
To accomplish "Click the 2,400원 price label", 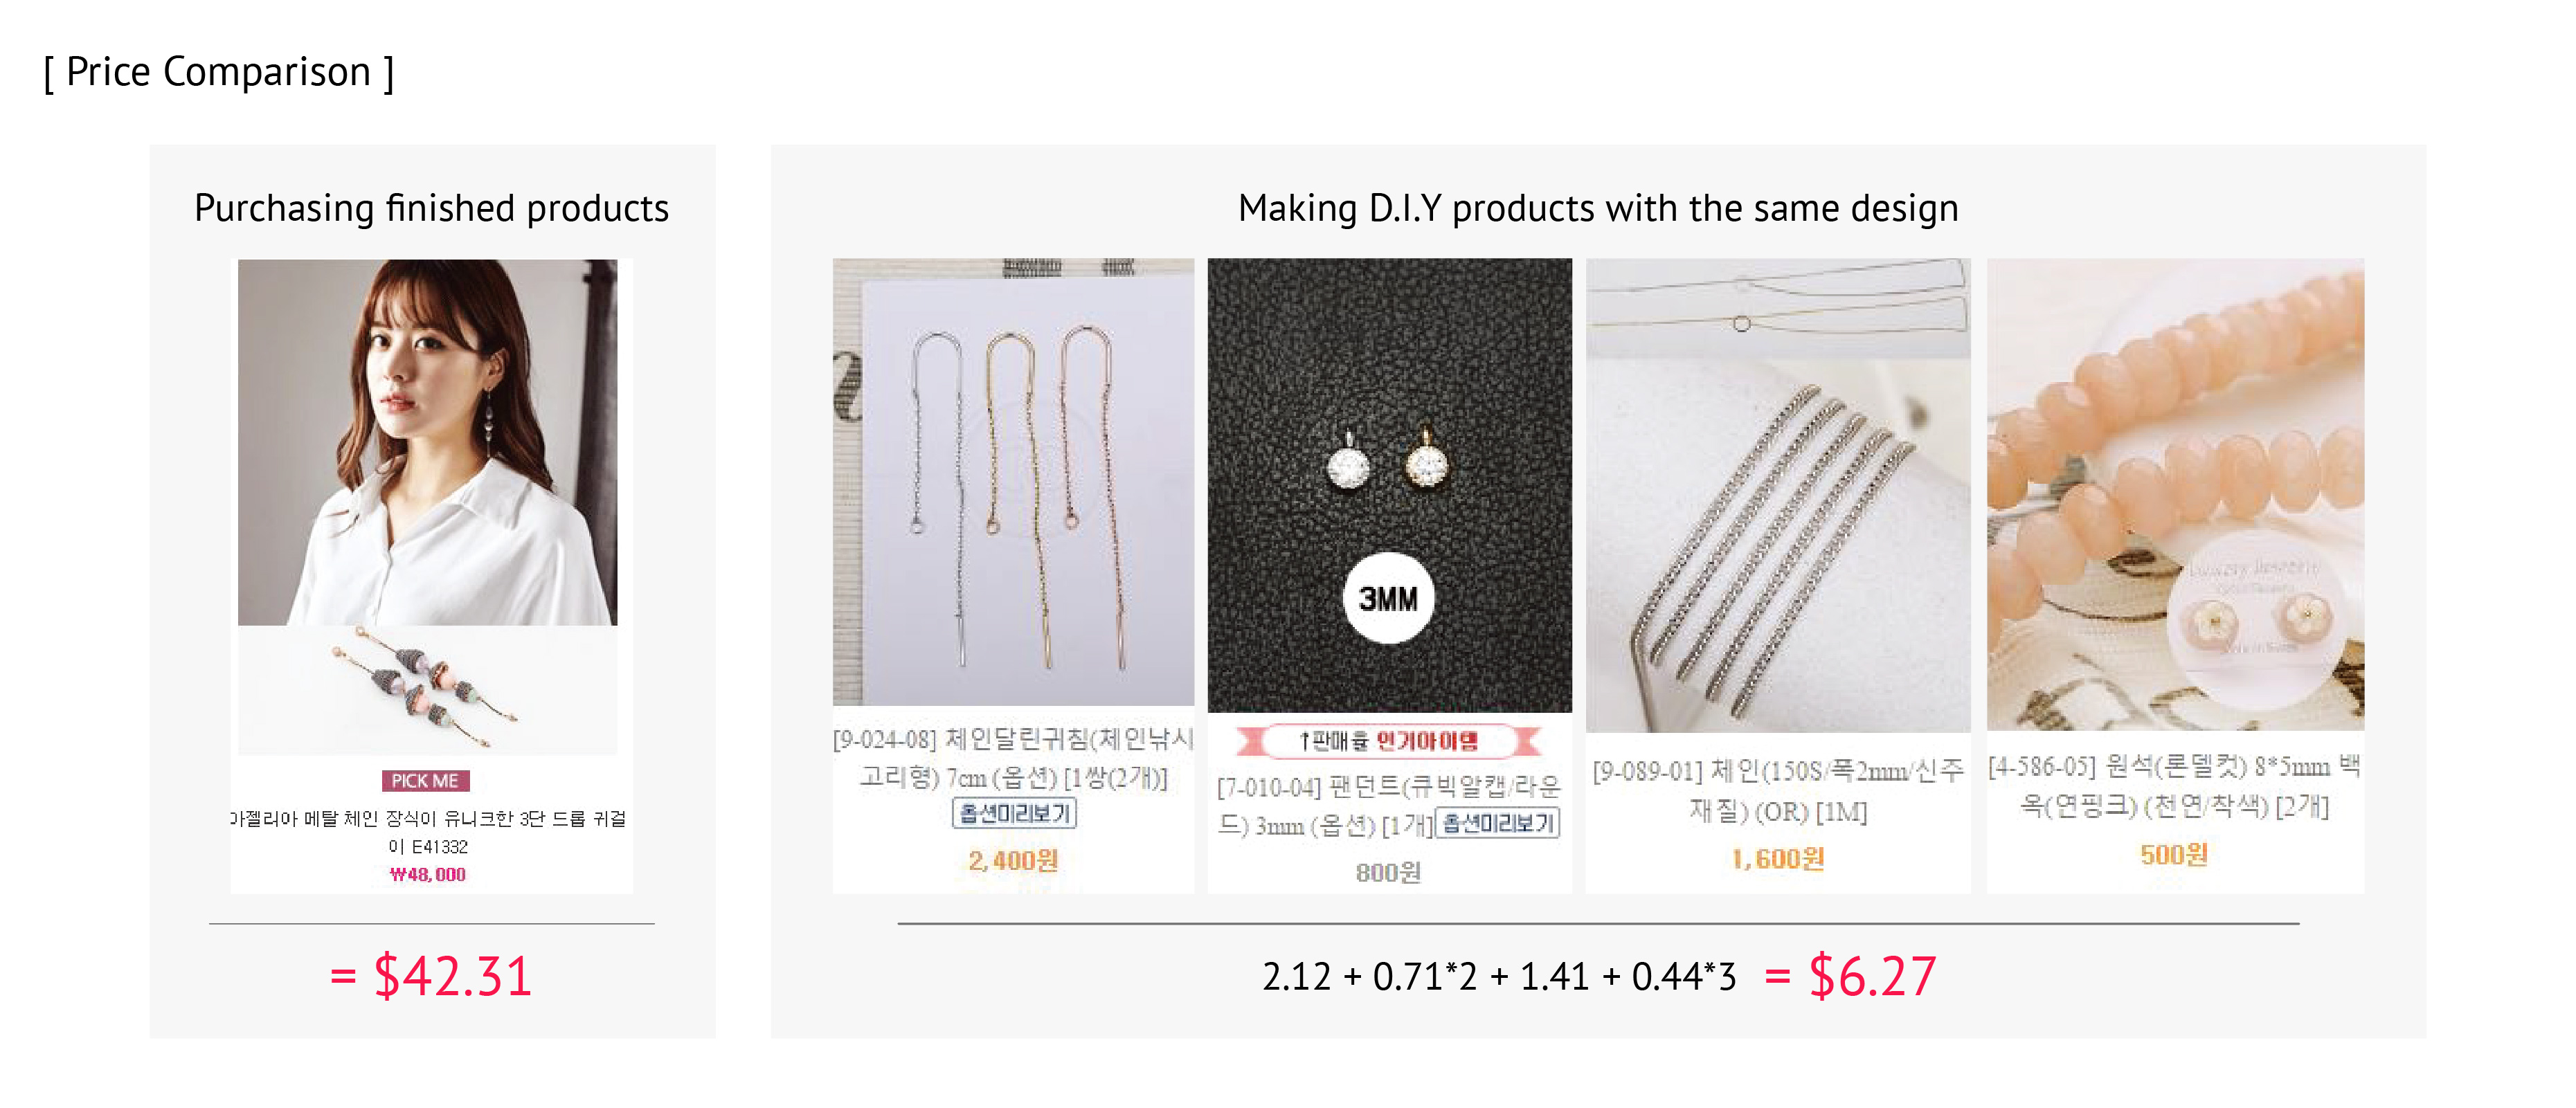I will [1013, 860].
